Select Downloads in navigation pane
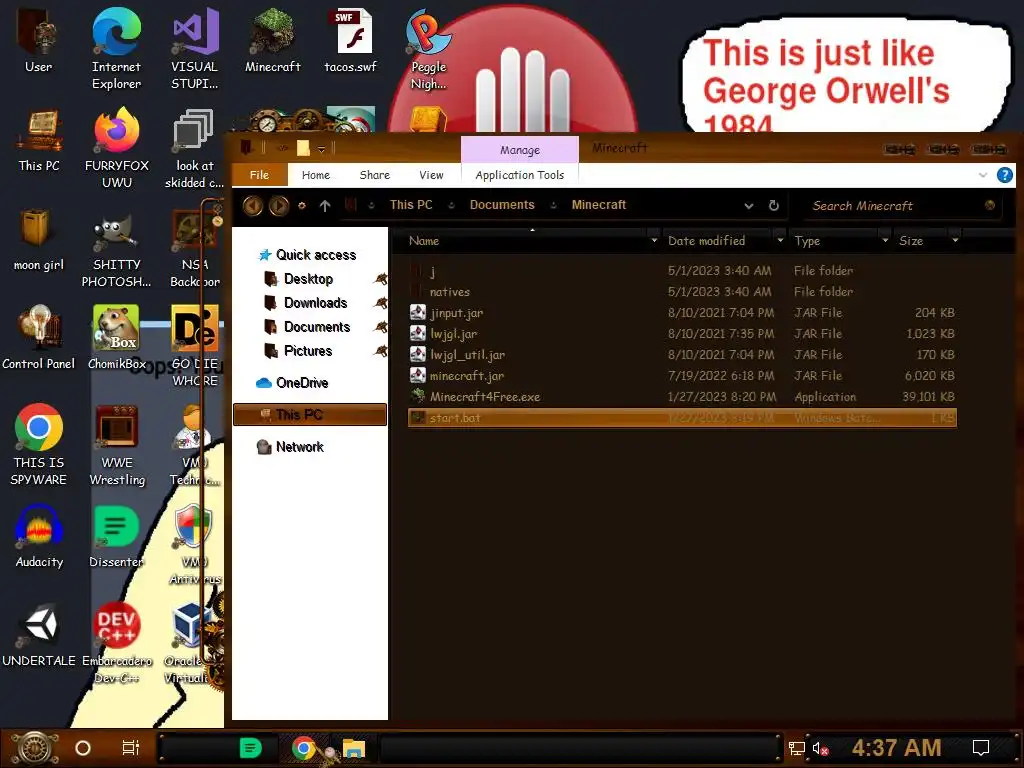 coord(315,303)
